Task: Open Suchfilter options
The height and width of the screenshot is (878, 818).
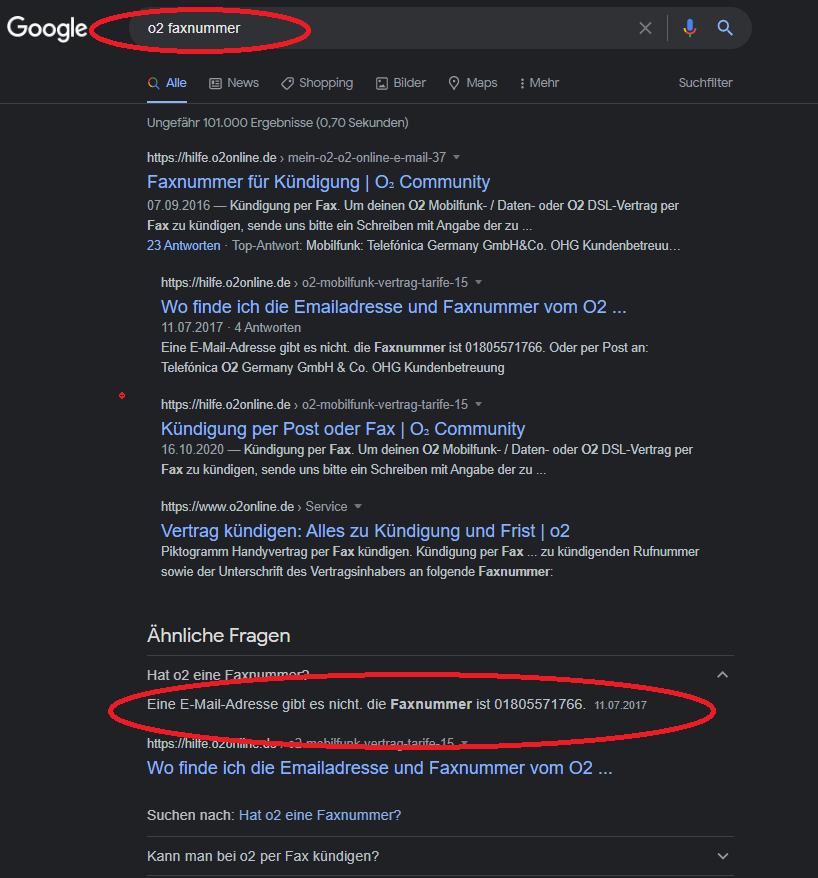Action: point(705,83)
